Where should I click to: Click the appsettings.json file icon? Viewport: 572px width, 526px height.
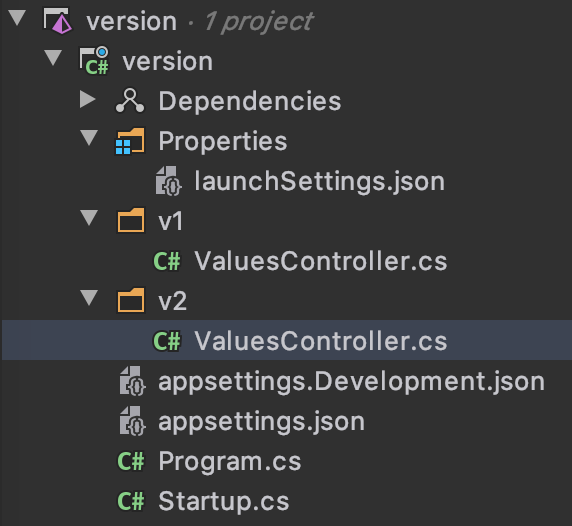132,421
